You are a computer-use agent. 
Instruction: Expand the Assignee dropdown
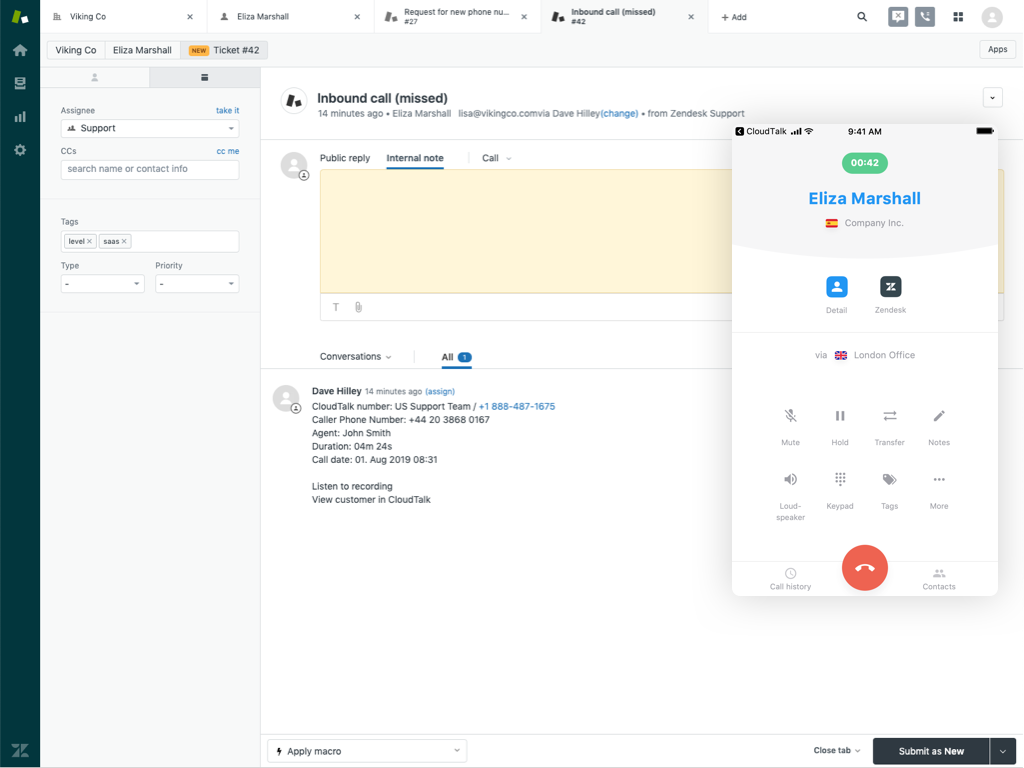click(x=150, y=128)
